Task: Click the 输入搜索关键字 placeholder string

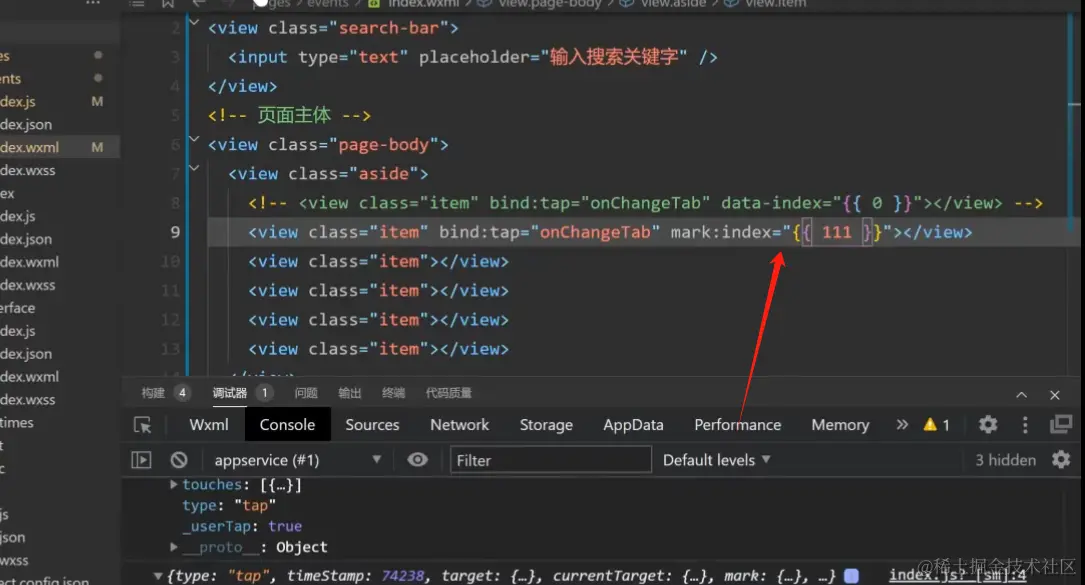Action: click(614, 57)
